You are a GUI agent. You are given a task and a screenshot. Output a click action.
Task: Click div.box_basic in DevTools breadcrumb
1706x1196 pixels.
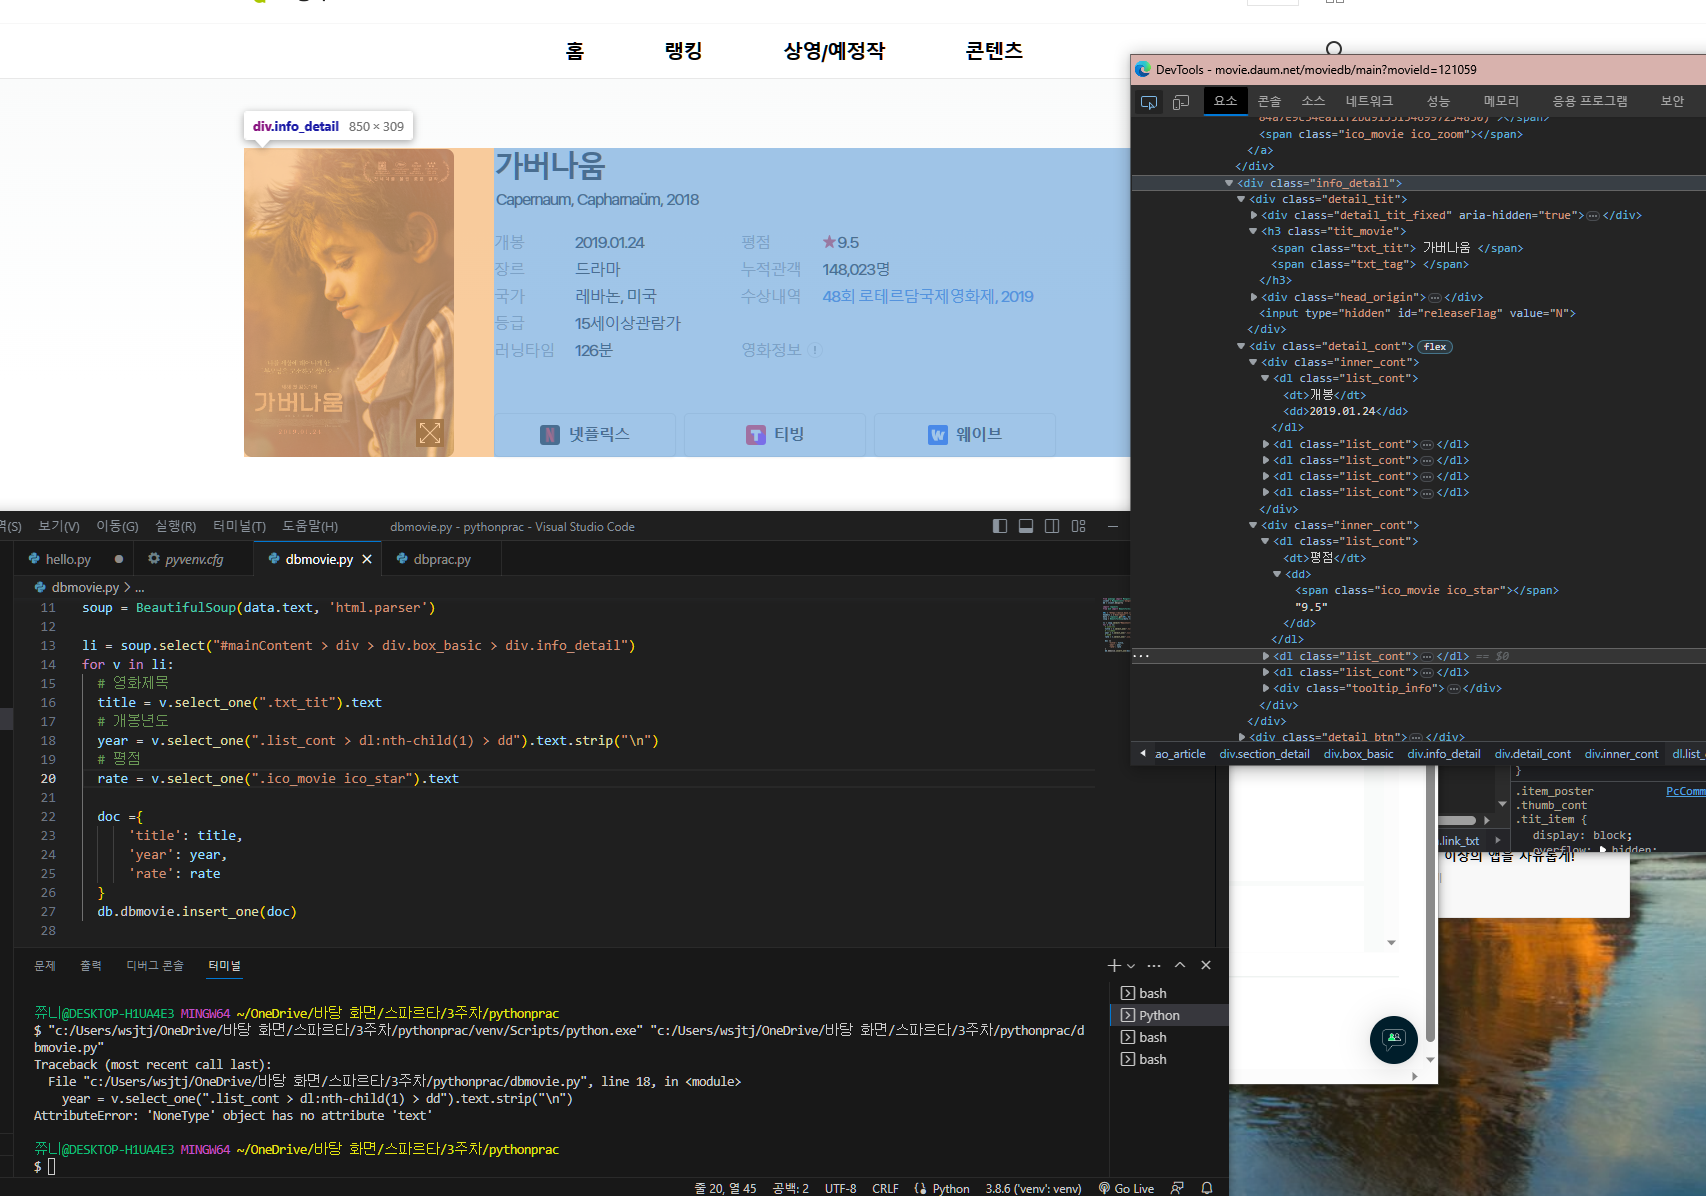tap(1358, 754)
